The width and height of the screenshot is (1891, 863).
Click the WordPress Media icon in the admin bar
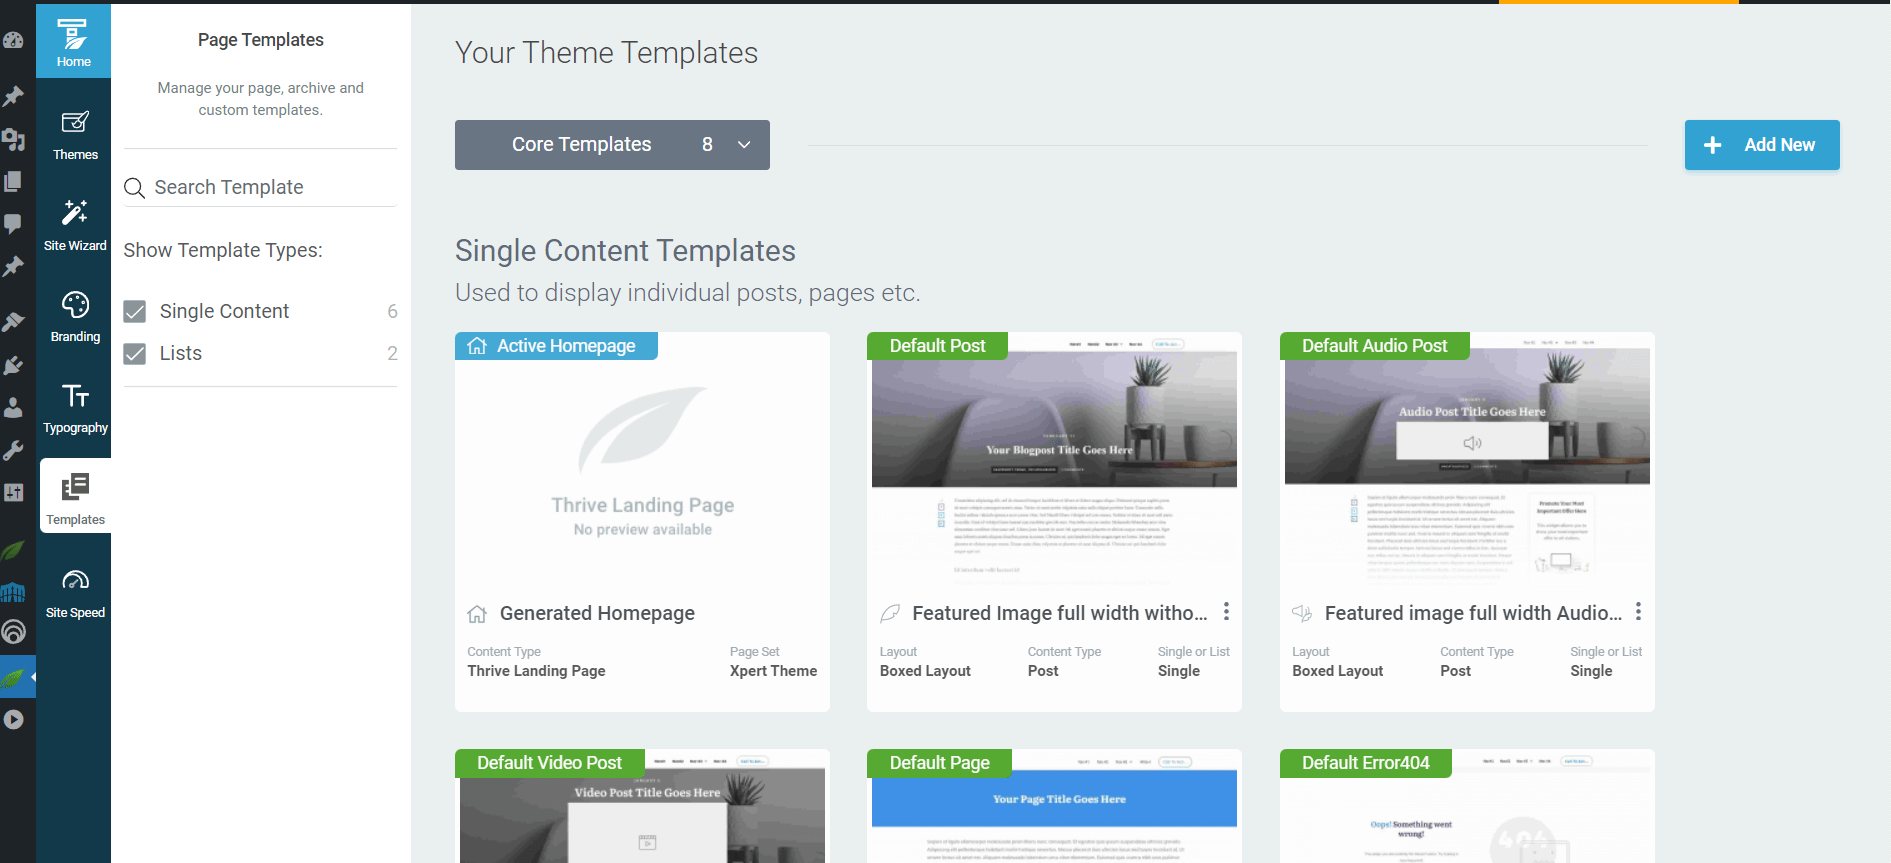click(x=13, y=139)
